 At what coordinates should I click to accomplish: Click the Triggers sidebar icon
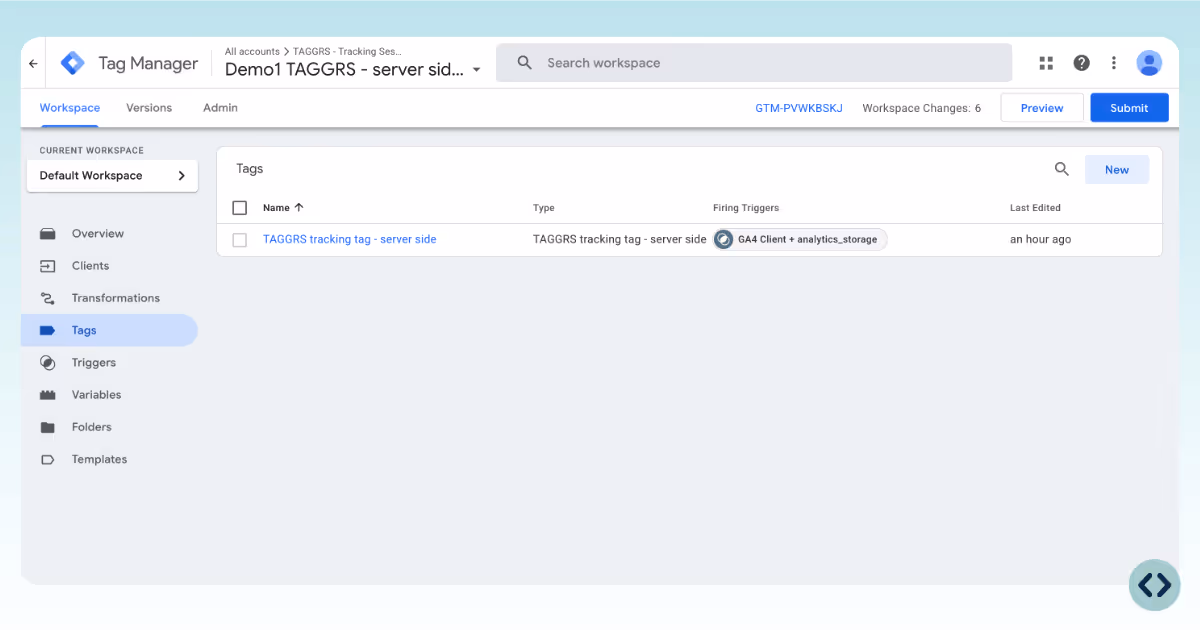pyautogui.click(x=47, y=362)
